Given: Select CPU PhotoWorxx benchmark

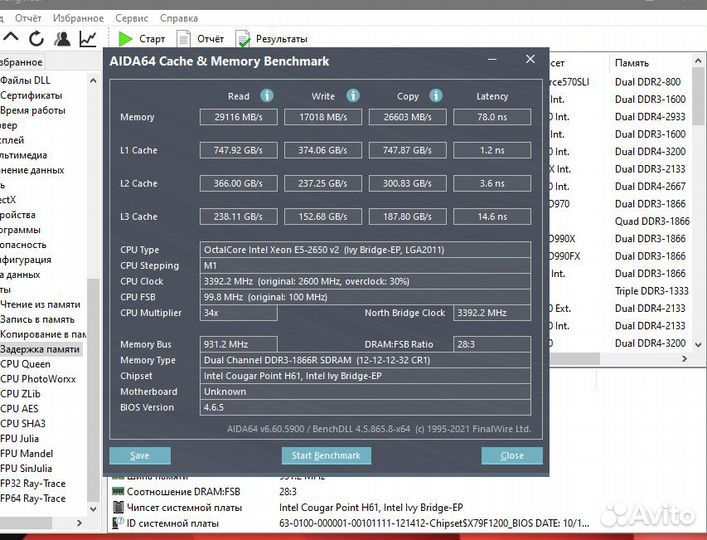Looking at the screenshot, I should [38, 379].
